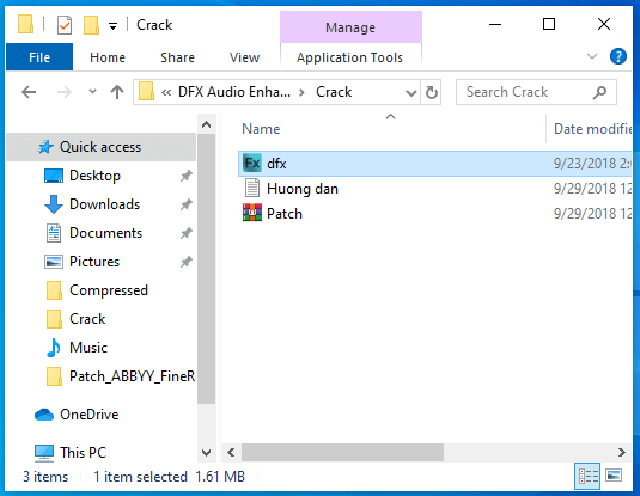640x496 pixels.
Task: Click the WinRAR icon of Patch
Action: coord(252,213)
